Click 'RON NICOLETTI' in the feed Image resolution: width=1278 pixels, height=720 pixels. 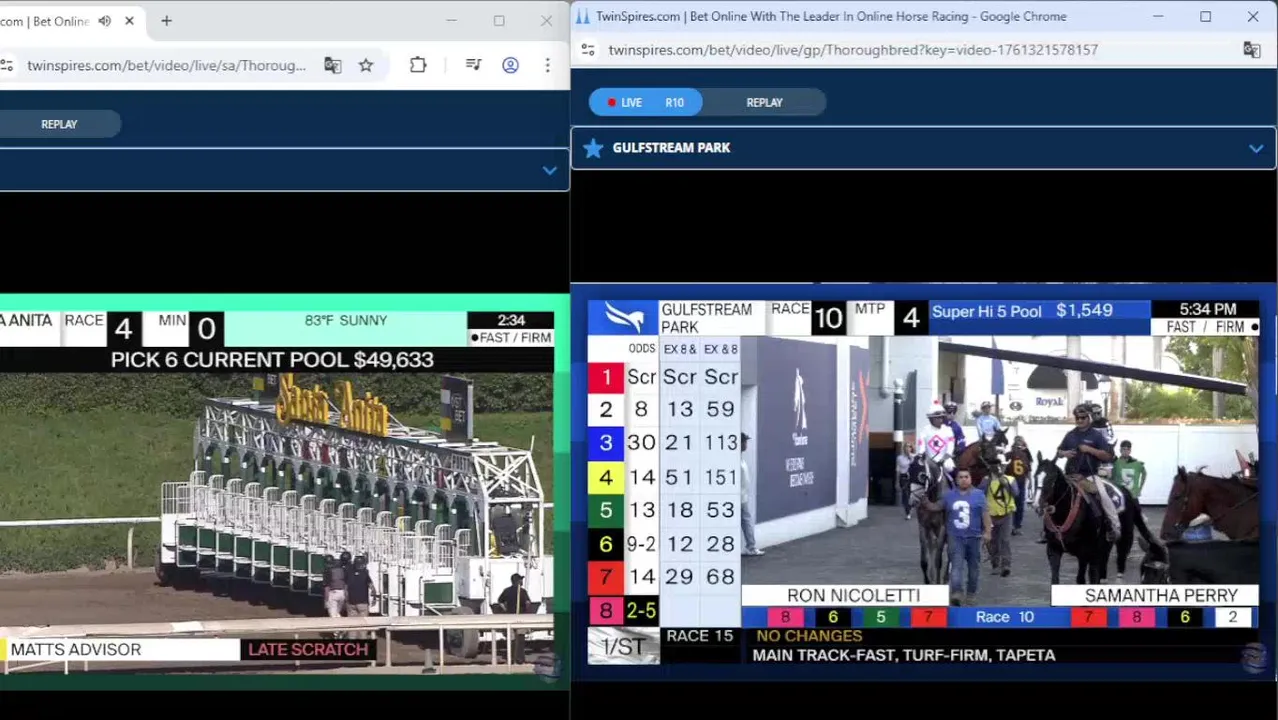(853, 596)
